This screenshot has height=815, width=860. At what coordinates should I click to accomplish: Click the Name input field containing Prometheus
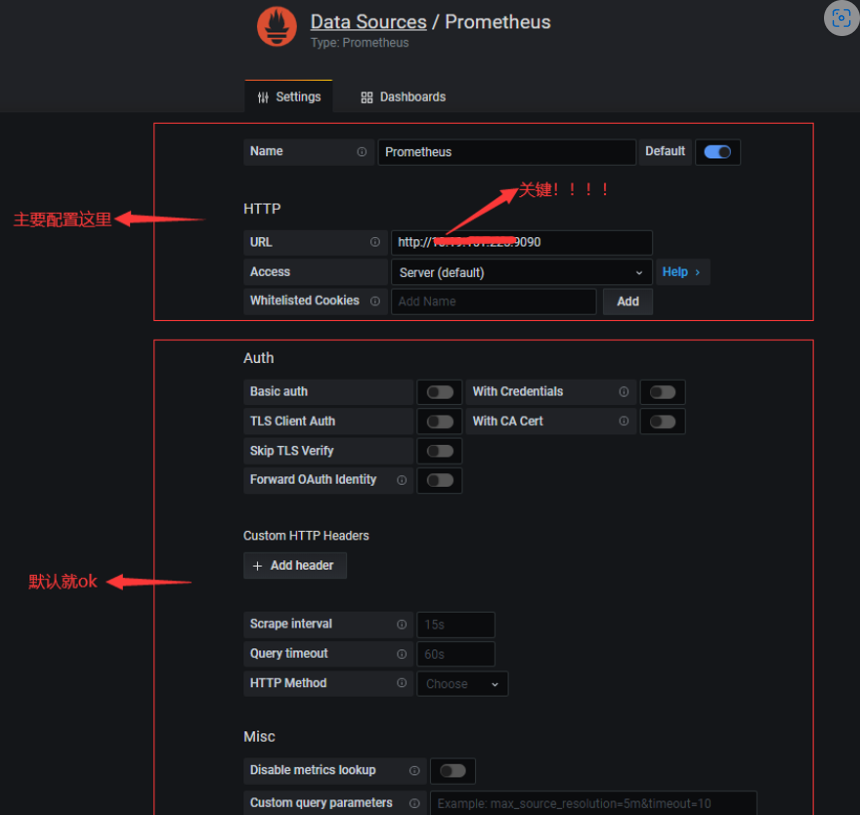507,152
